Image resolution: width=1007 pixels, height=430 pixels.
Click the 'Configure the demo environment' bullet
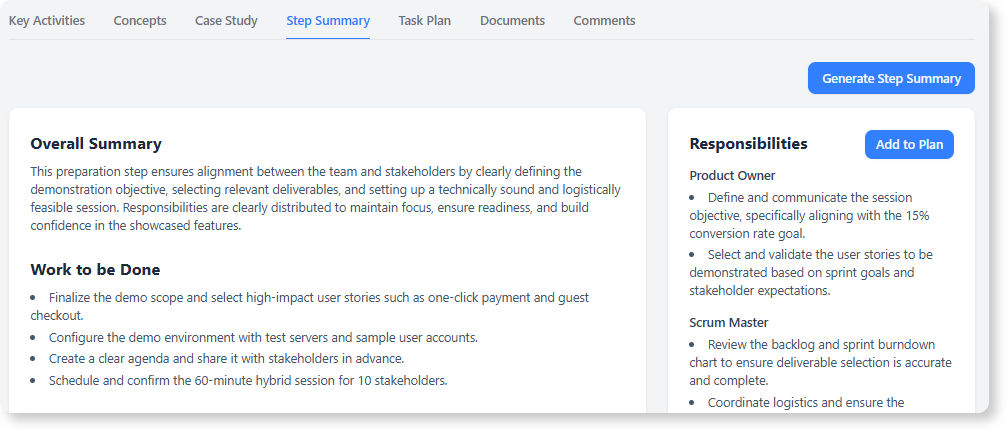(x=264, y=338)
